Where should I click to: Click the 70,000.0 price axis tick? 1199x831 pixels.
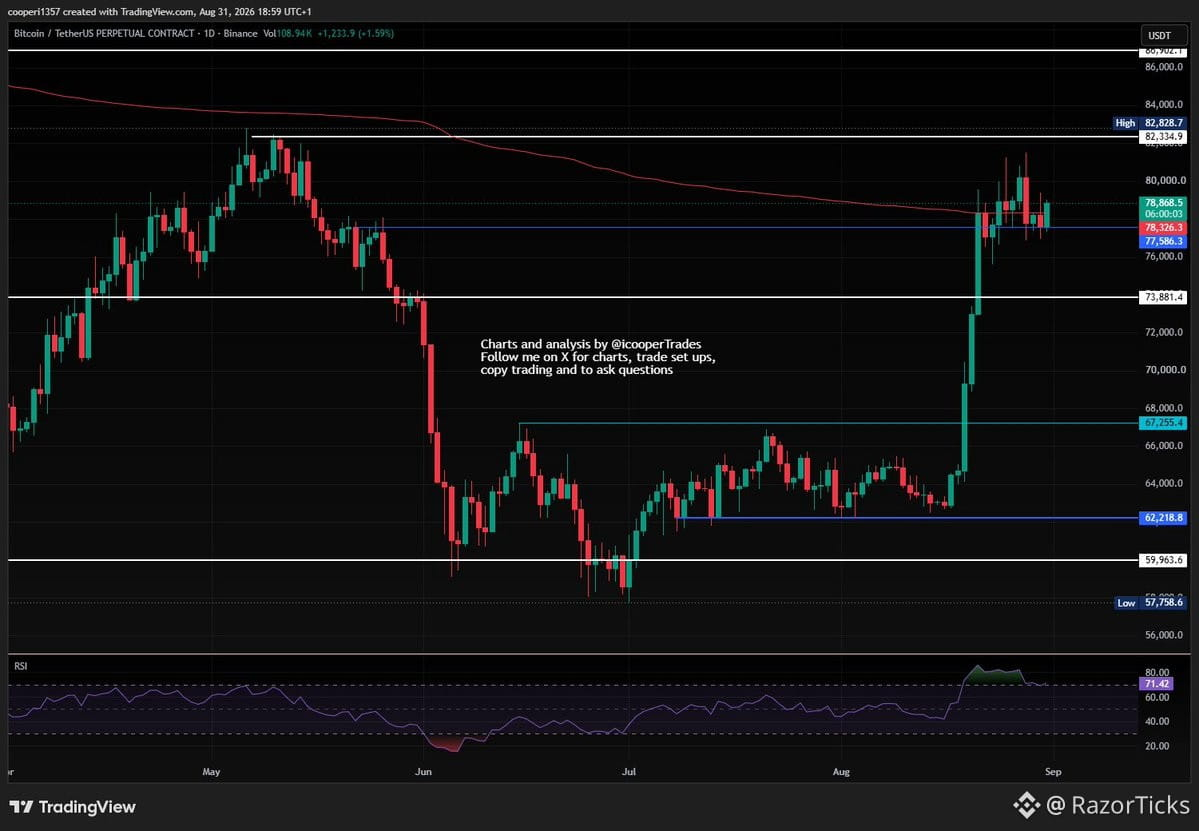[x=1164, y=370]
